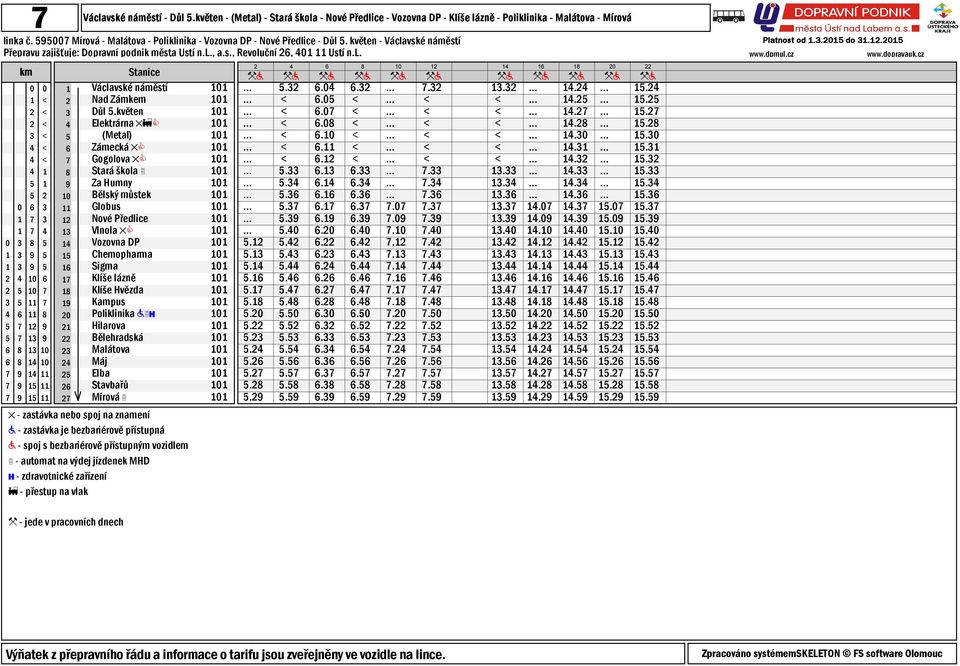
Task: Select the Klíše lázně stop name
Action: (x=114, y=278)
